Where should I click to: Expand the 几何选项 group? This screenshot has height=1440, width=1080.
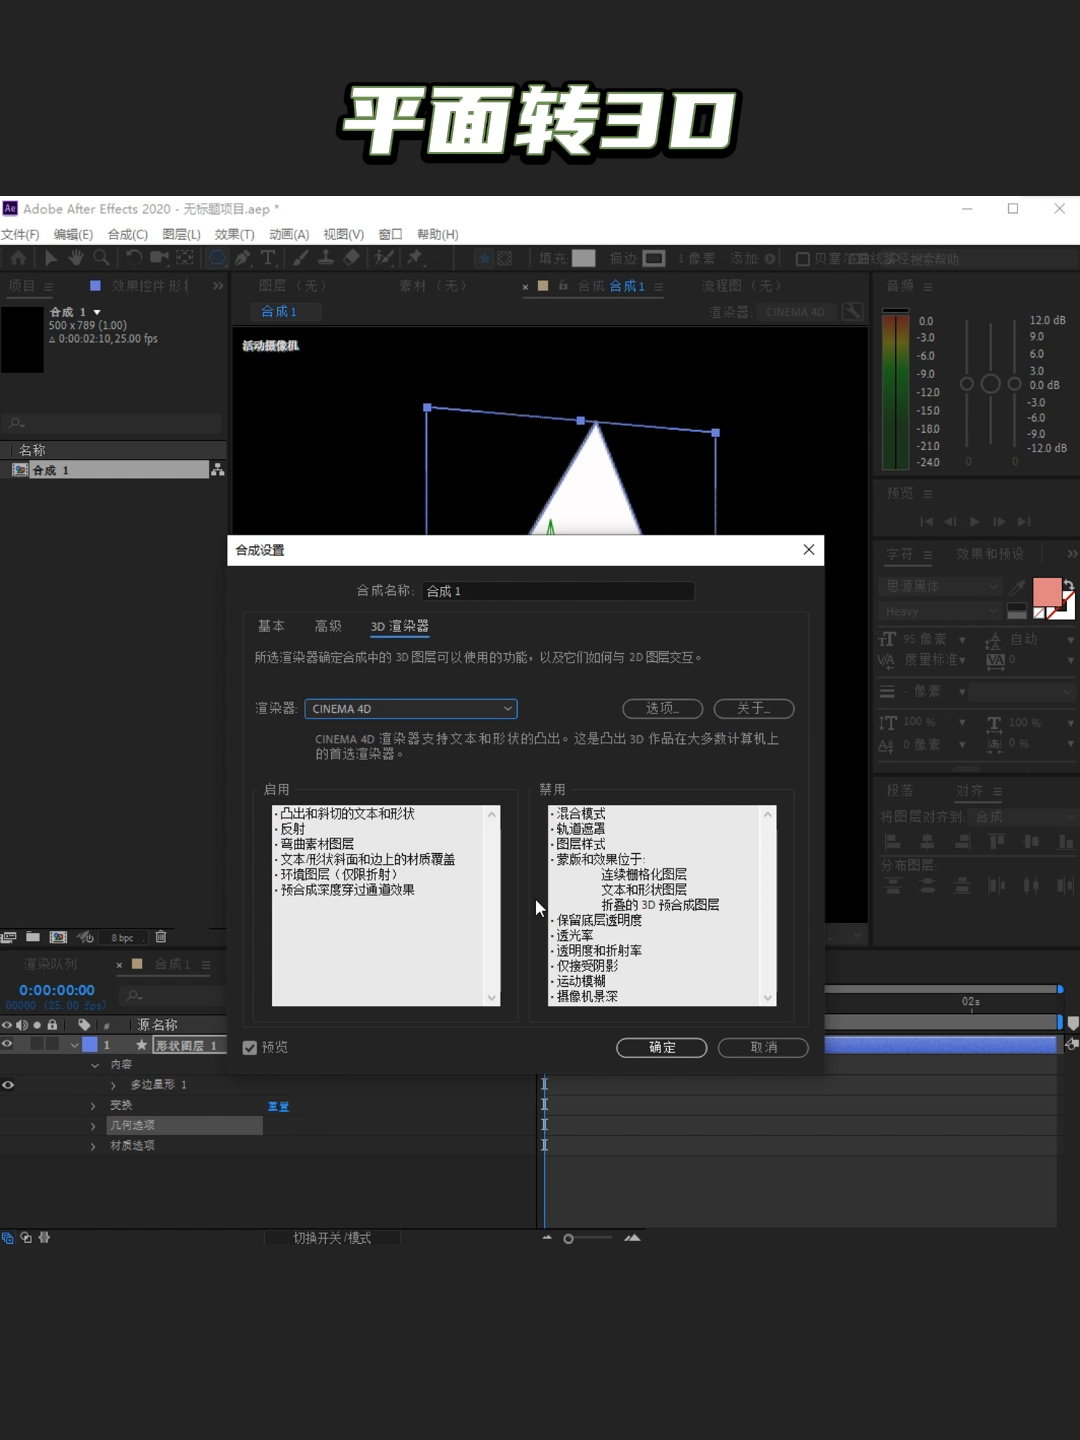(93, 1126)
